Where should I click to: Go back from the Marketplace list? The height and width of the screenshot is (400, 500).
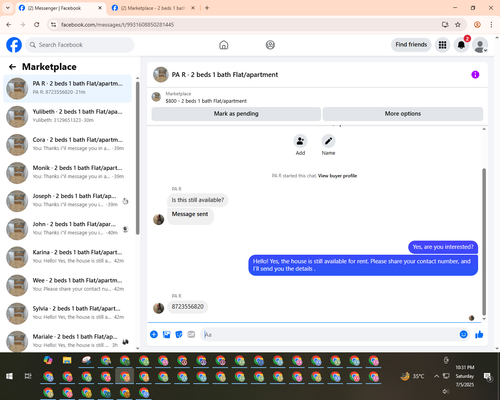tap(12, 67)
